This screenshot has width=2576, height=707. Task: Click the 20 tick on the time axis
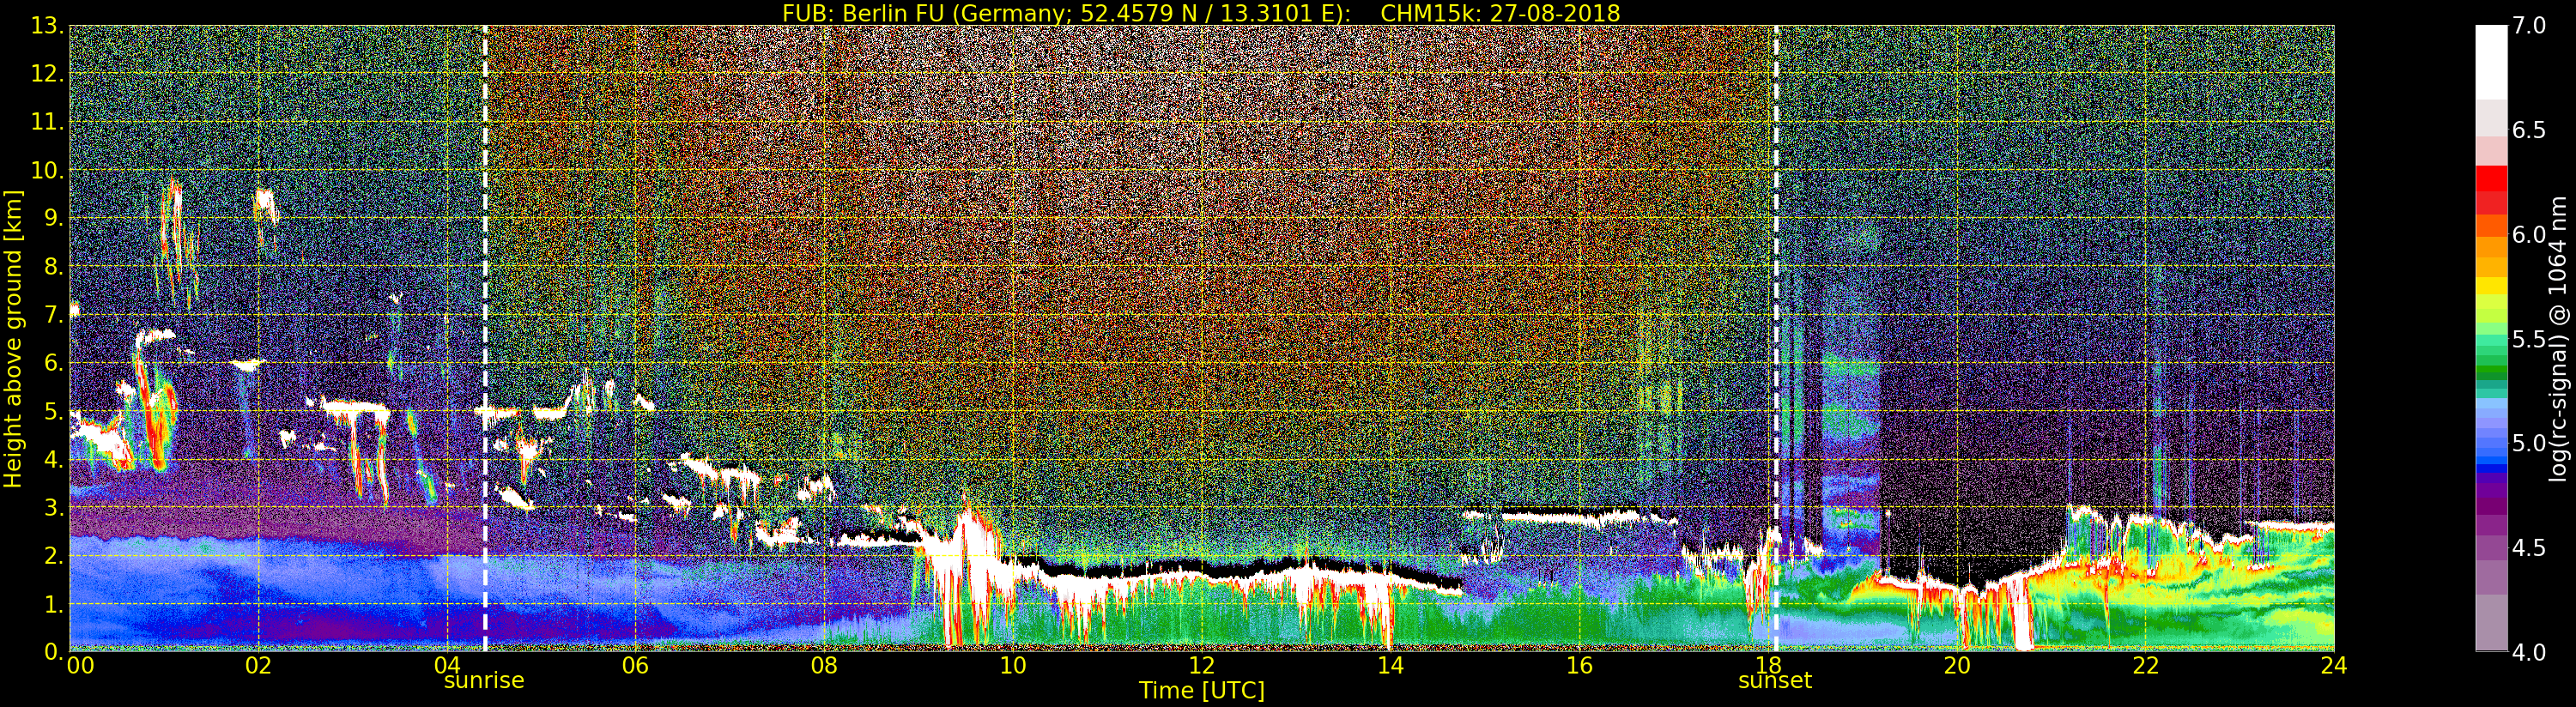(1956, 666)
